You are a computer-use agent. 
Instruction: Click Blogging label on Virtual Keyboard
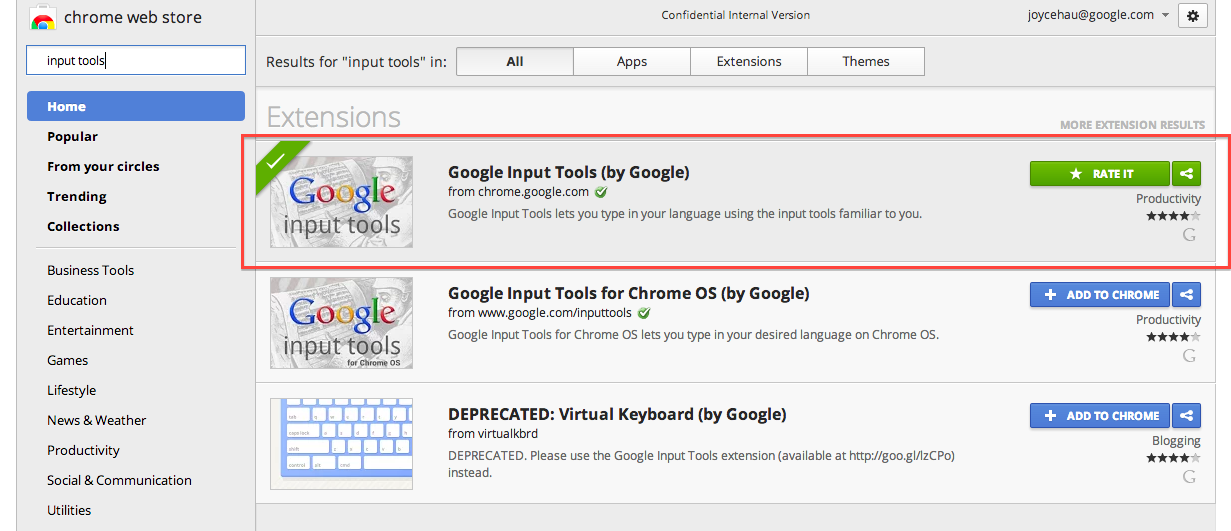click(x=1176, y=441)
